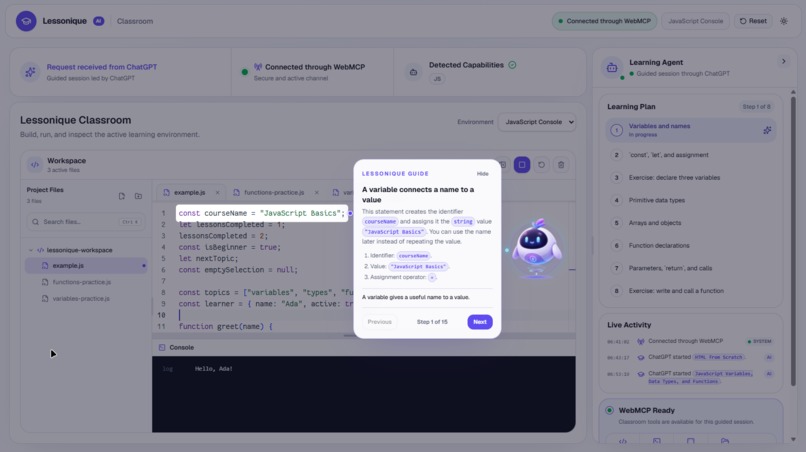Viewport: 806px width, 452px height.
Task: Select step 5 Arrays and objects
Action: [691, 223]
